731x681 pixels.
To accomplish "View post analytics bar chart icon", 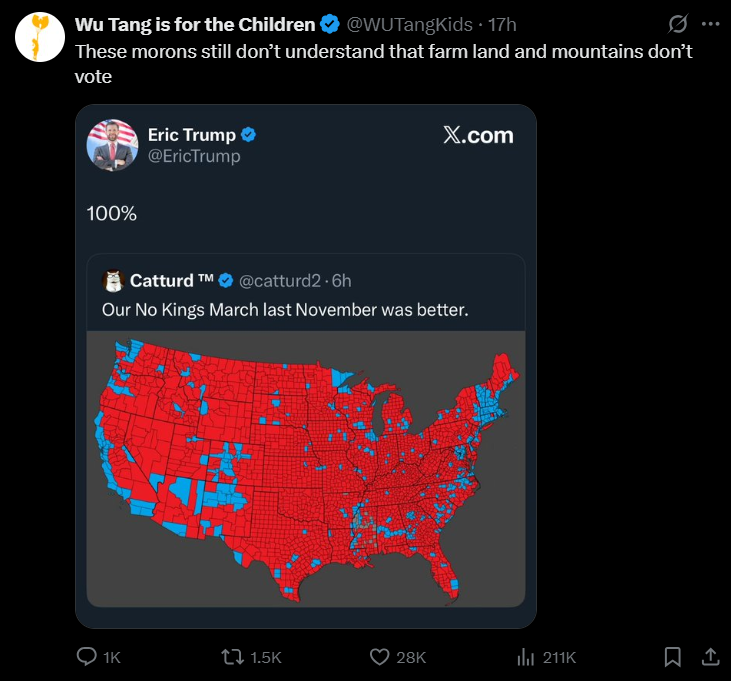I will (x=525, y=657).
